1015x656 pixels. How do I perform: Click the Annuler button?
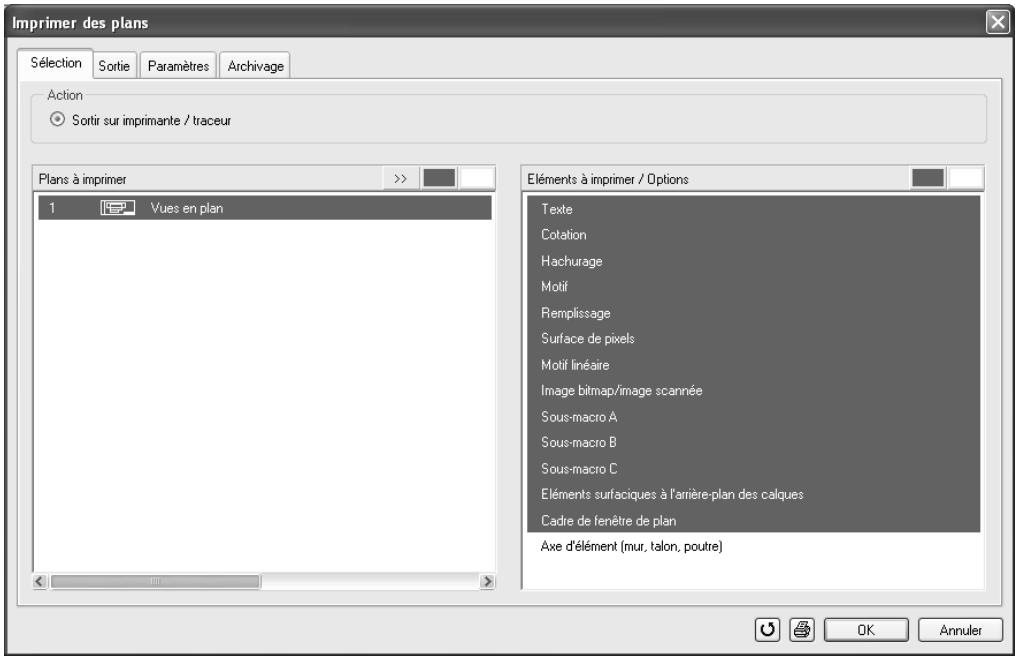pos(961,630)
